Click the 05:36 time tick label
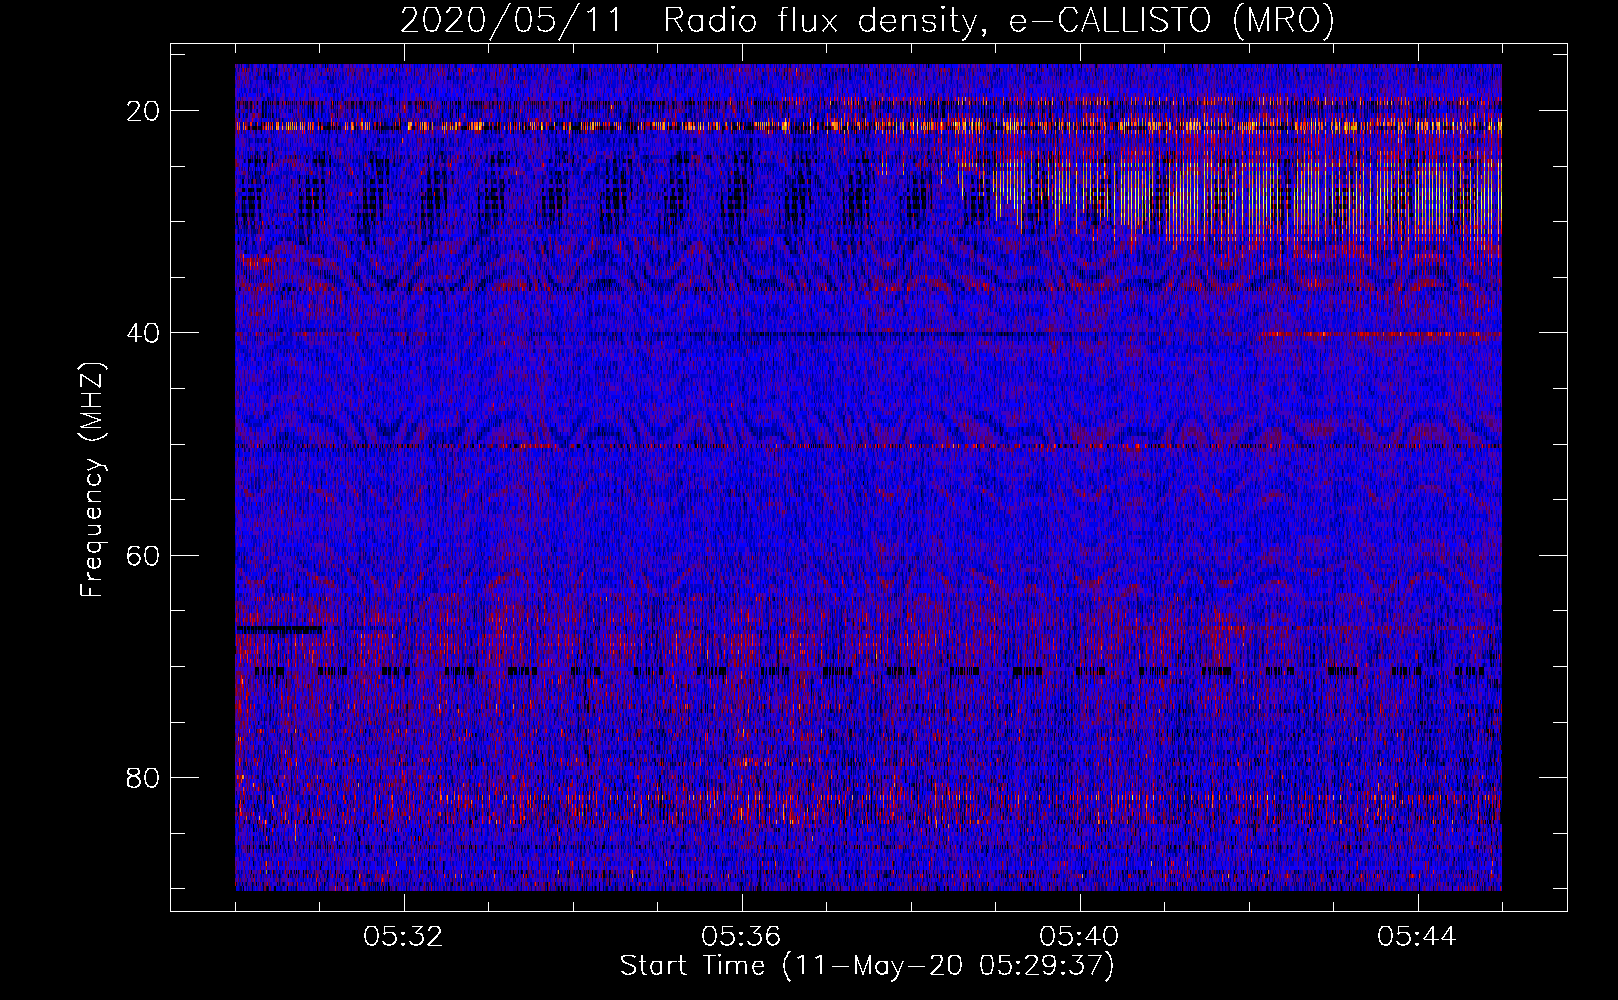This screenshot has height=1000, width=1618. click(741, 937)
